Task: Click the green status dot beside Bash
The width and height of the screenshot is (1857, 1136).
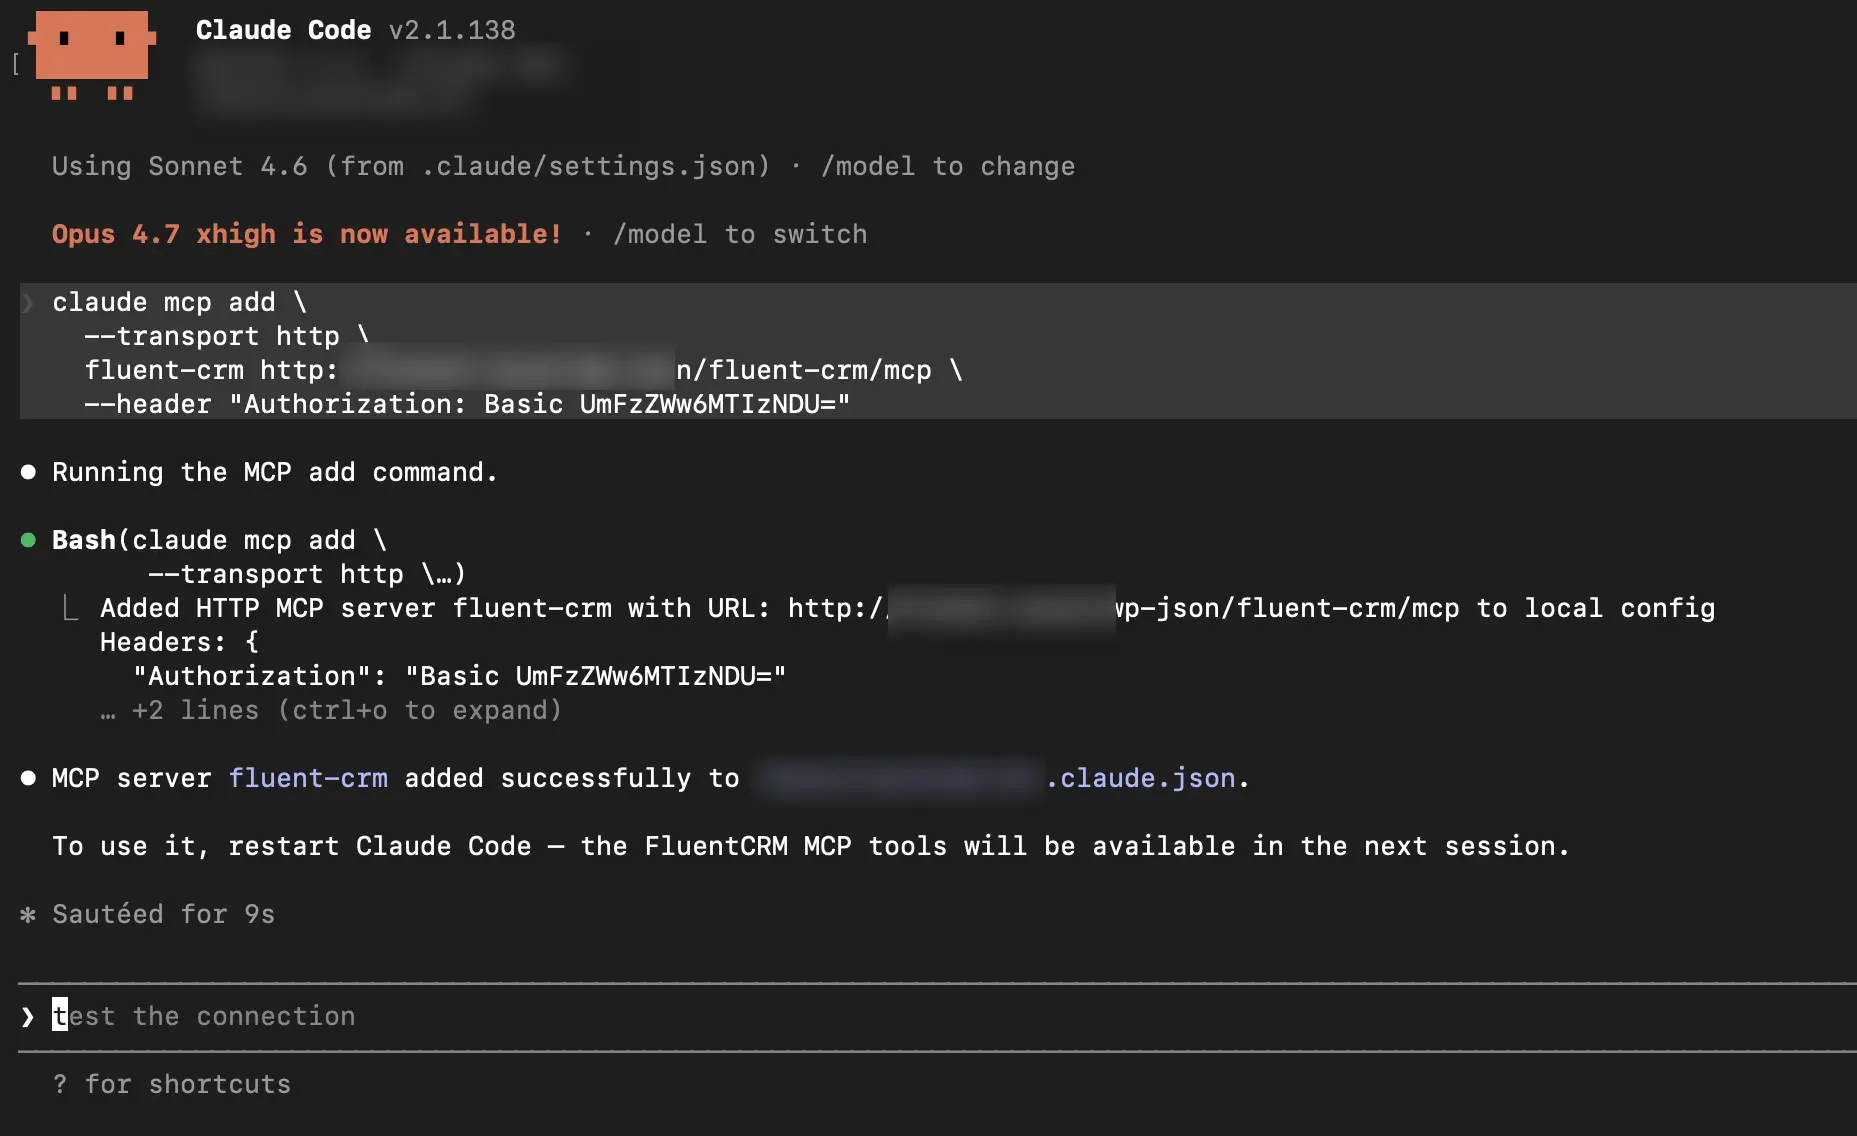Action: tap(29, 540)
